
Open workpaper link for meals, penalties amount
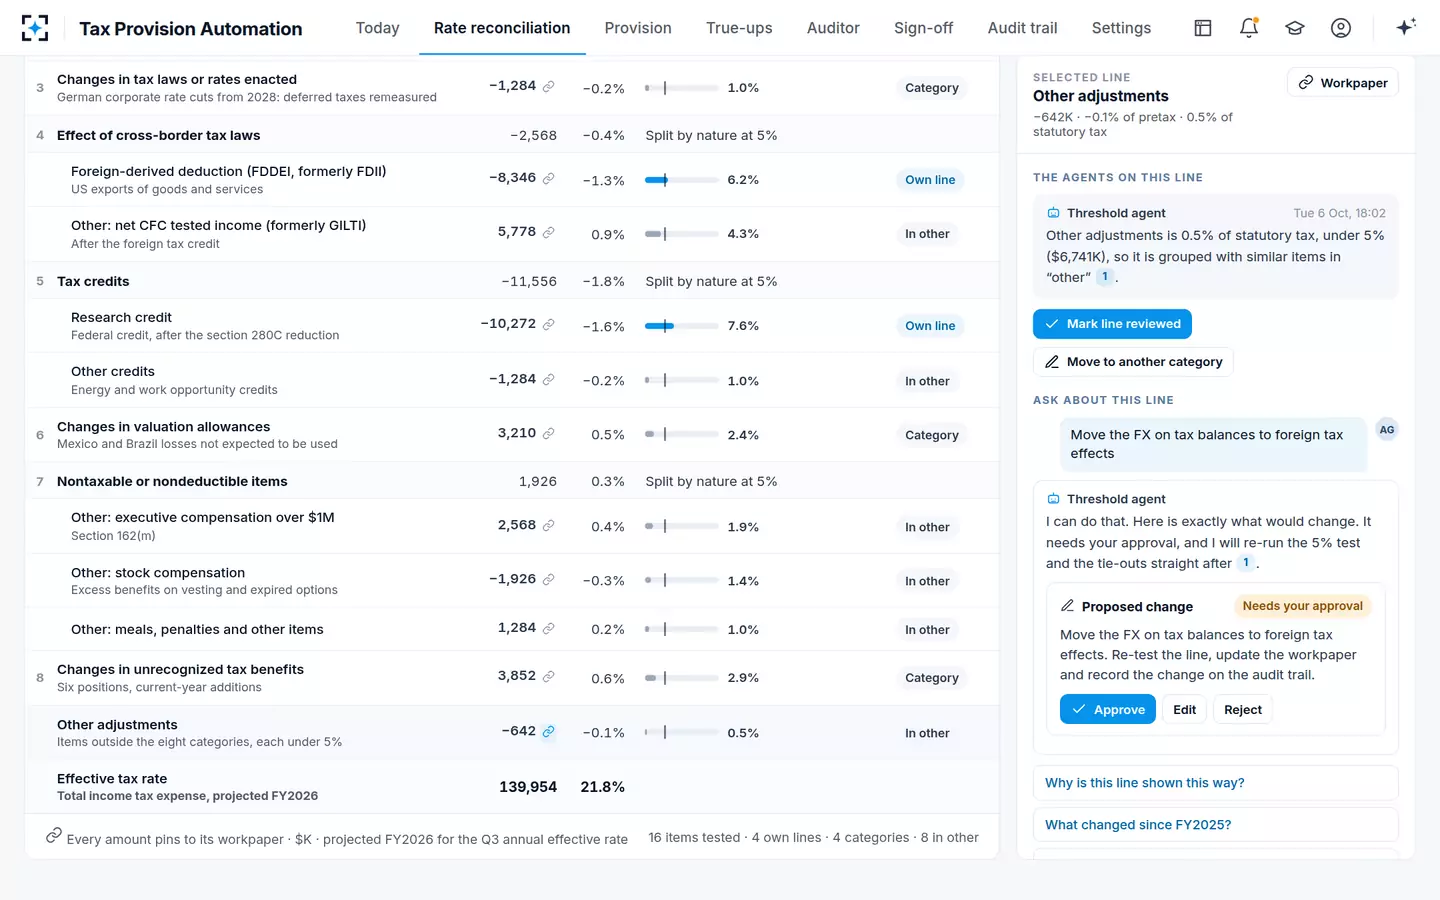tap(548, 628)
